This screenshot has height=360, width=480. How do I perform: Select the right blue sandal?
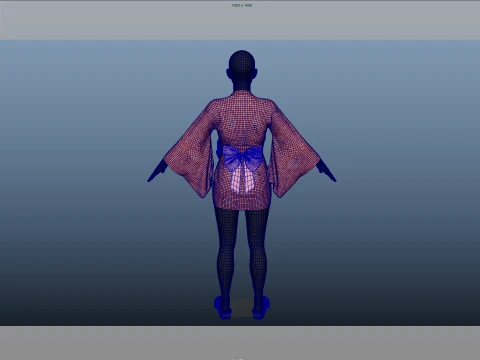261,308
